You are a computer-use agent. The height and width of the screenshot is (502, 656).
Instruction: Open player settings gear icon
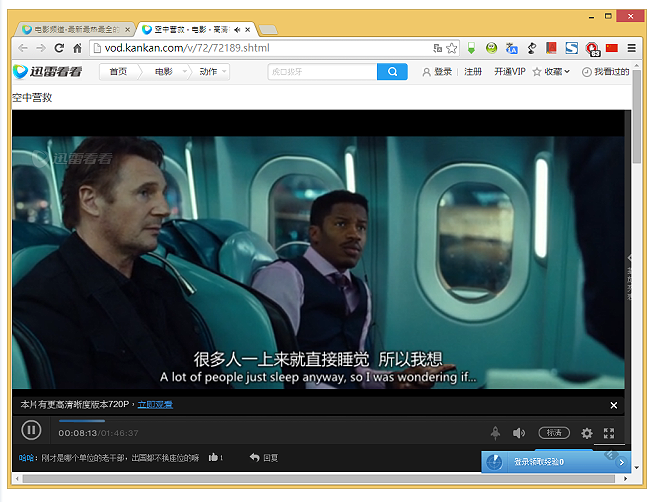pyautogui.click(x=587, y=433)
